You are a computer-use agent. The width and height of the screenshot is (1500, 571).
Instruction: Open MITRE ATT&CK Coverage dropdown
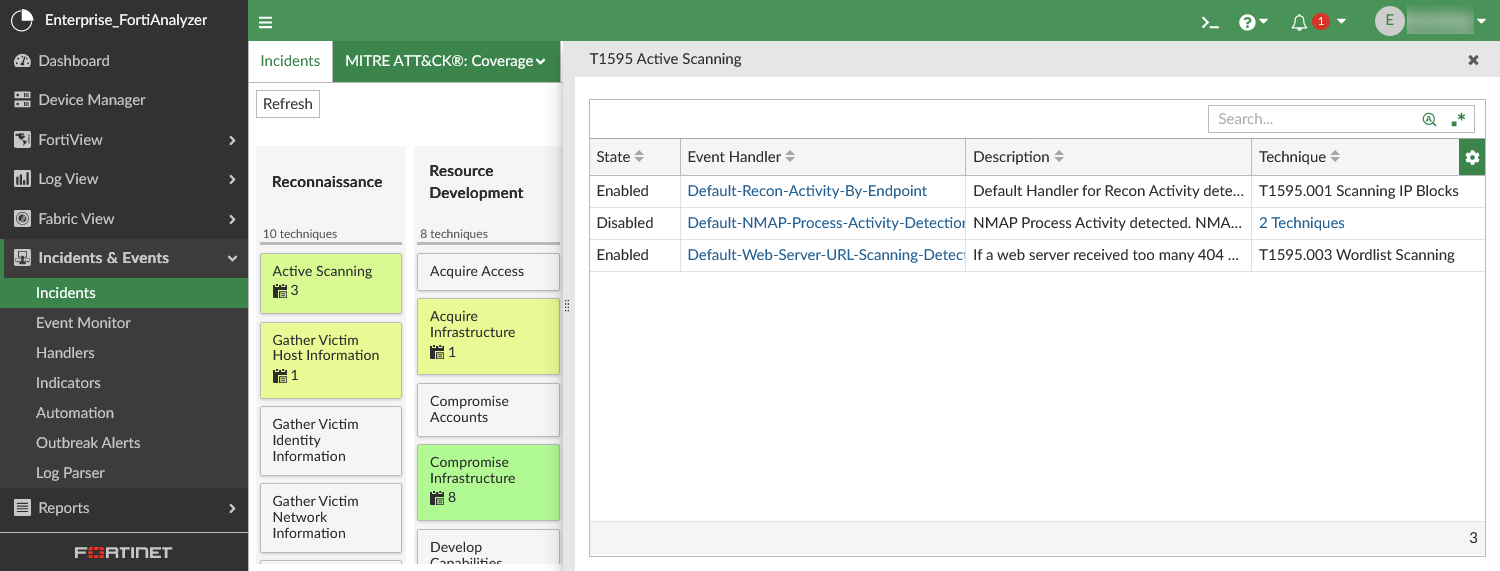[x=445, y=61]
